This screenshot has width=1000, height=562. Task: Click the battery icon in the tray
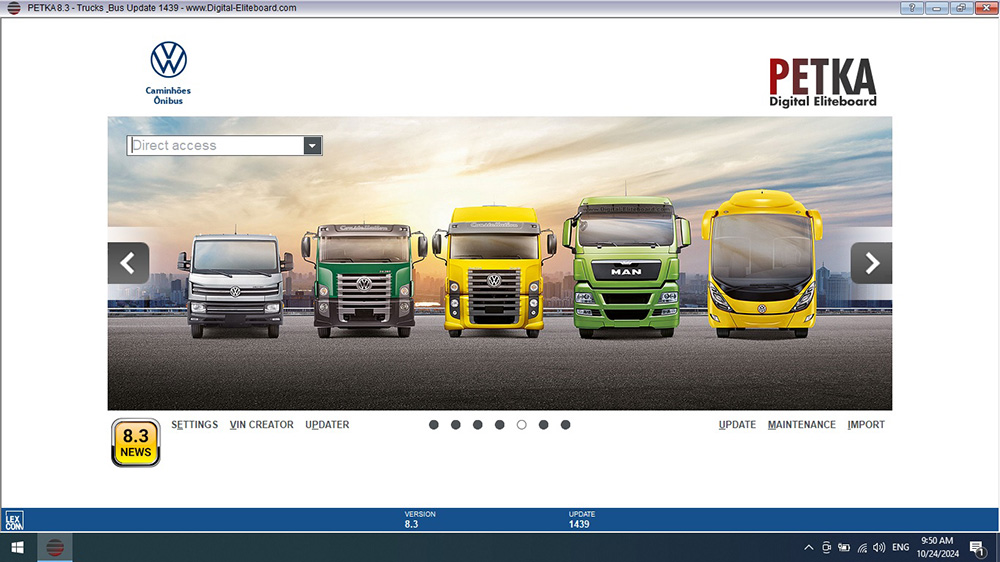click(844, 547)
